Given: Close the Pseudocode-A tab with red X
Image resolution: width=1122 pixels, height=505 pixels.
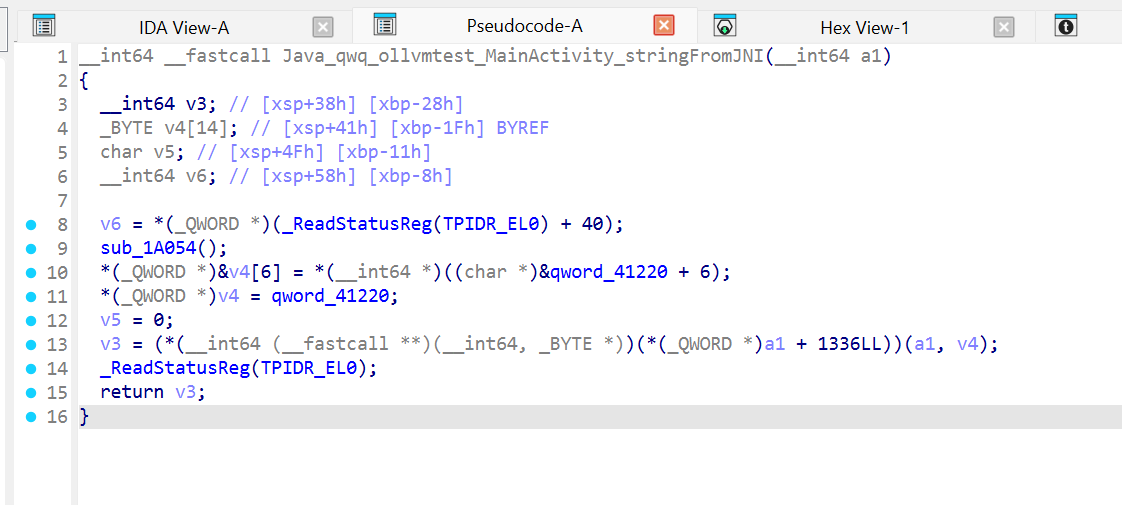Looking at the screenshot, I should [x=664, y=26].
